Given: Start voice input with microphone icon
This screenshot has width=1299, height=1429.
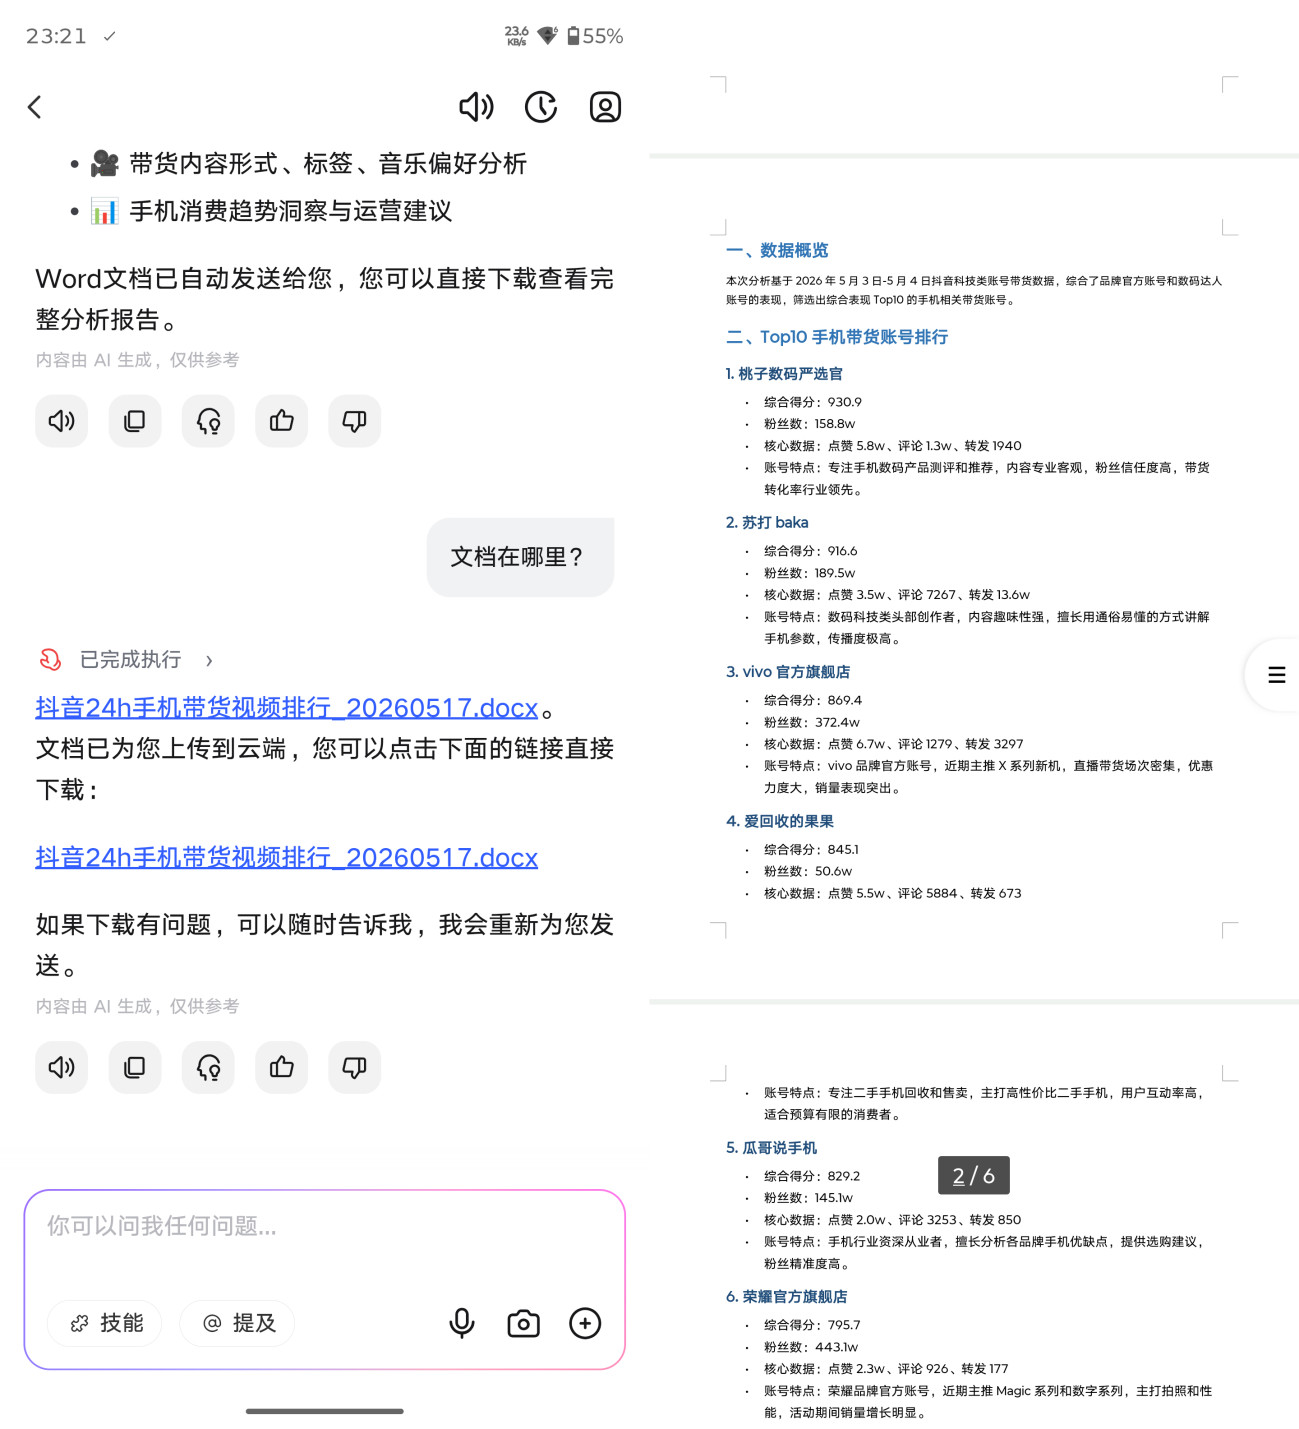Looking at the screenshot, I should [462, 1323].
